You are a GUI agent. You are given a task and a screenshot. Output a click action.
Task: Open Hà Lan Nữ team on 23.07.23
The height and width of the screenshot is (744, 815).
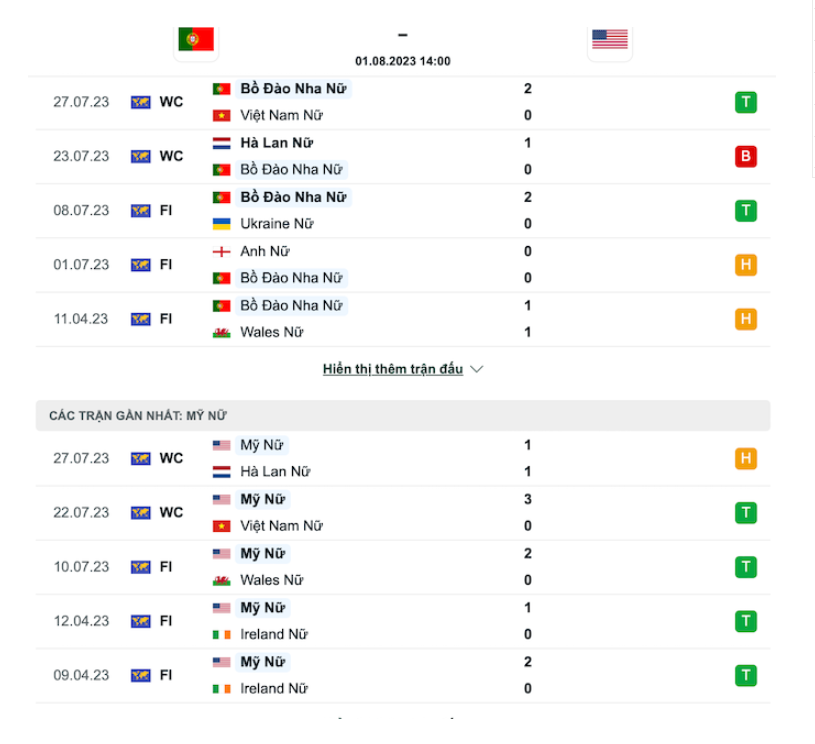(277, 143)
